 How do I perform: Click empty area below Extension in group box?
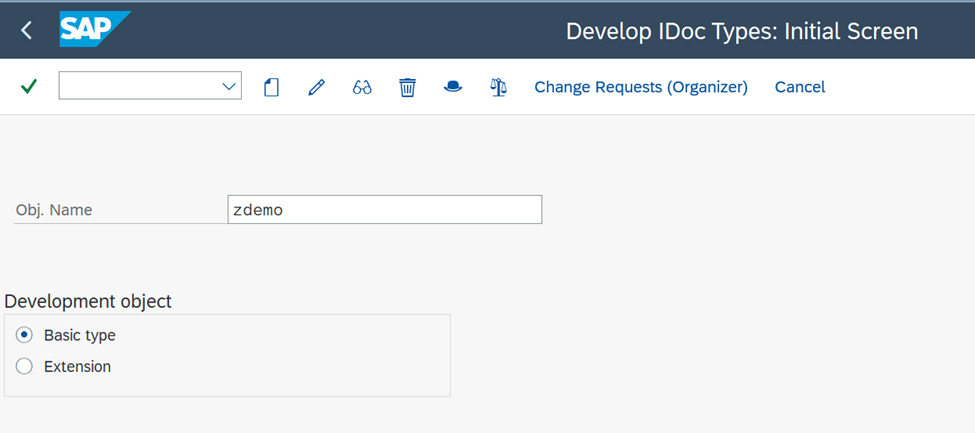[x=227, y=386]
